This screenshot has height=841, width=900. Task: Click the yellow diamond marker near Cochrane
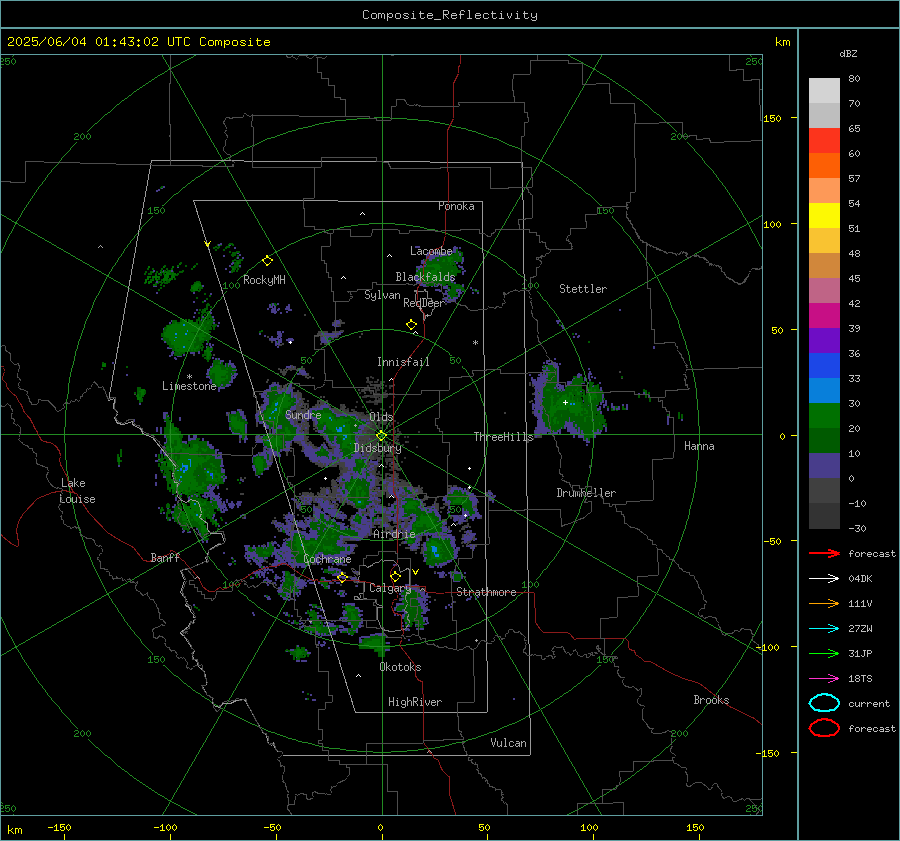342,577
